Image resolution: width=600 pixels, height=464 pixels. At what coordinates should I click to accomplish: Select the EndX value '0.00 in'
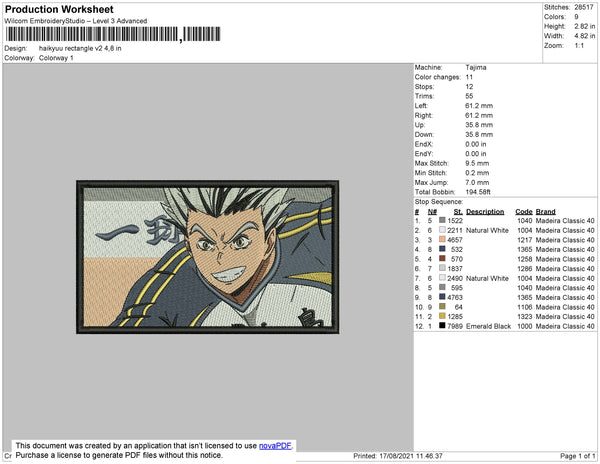point(476,144)
